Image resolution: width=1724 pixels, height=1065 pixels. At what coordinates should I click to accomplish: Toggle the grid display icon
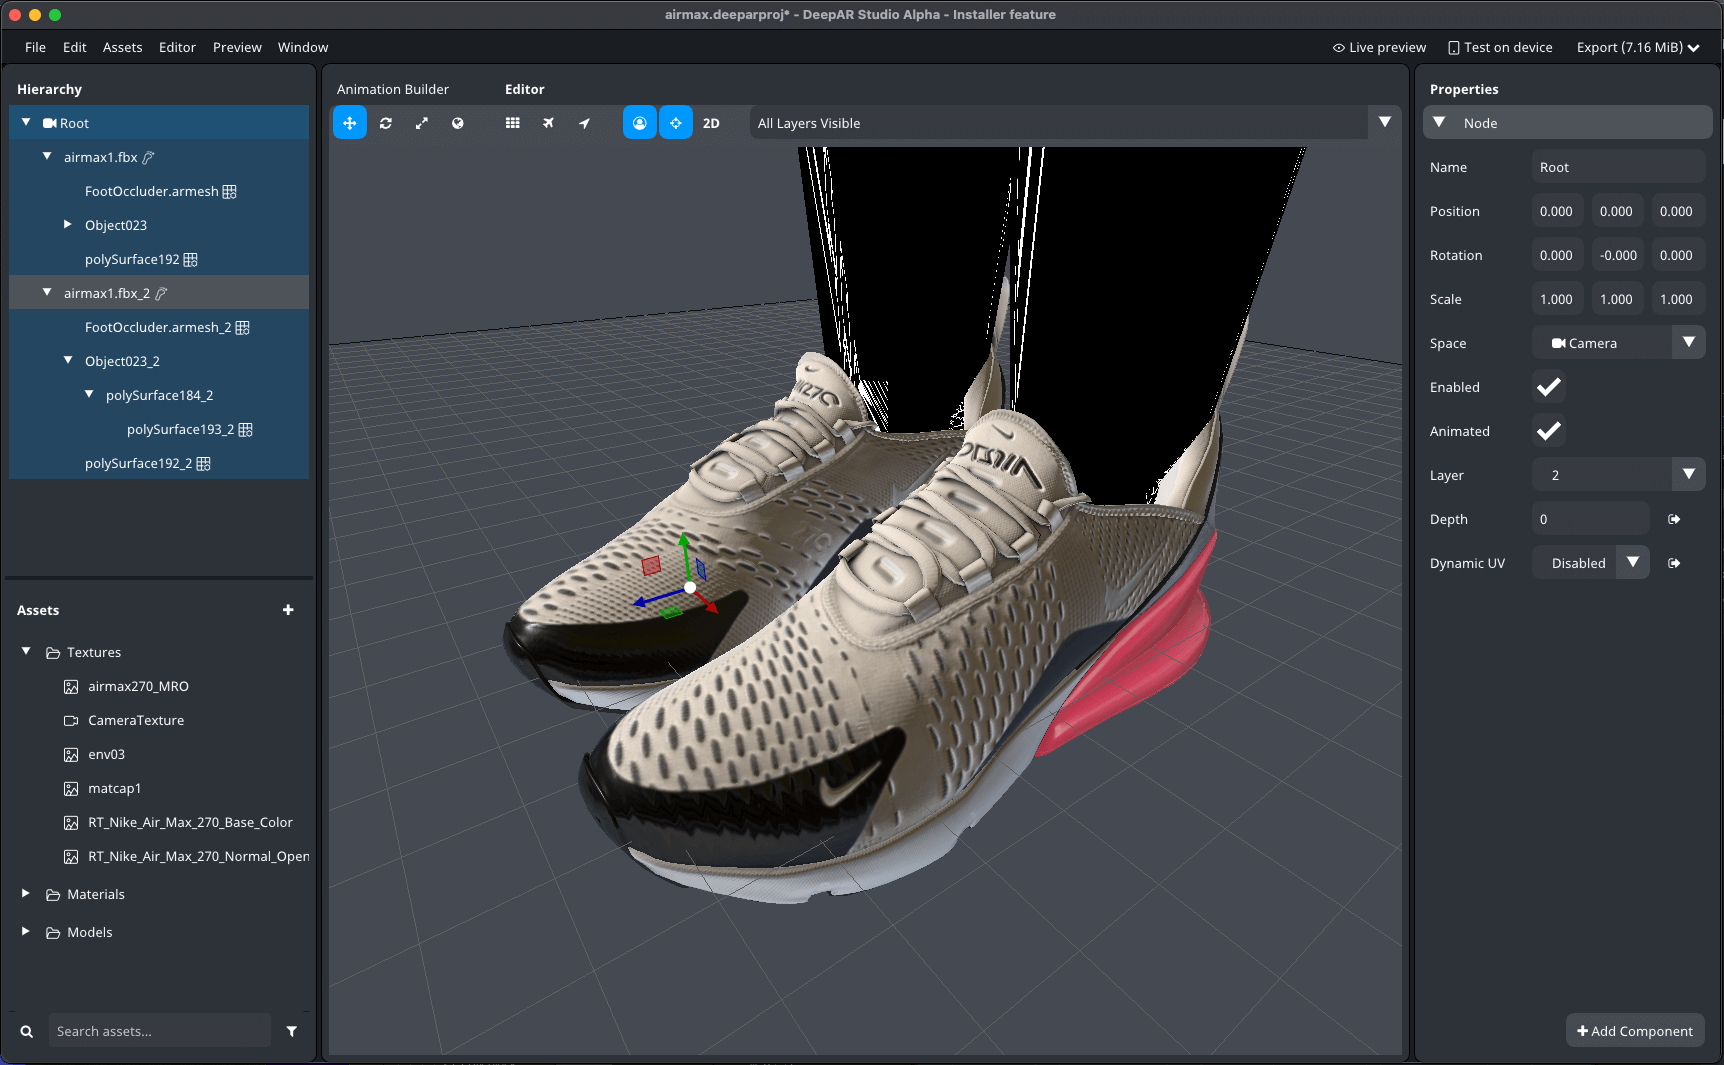pyautogui.click(x=512, y=122)
